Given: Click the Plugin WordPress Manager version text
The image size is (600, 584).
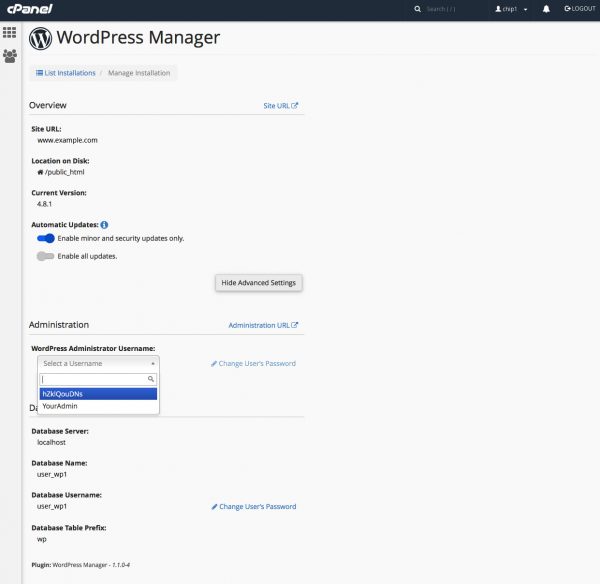Looking at the screenshot, I should pos(81,565).
